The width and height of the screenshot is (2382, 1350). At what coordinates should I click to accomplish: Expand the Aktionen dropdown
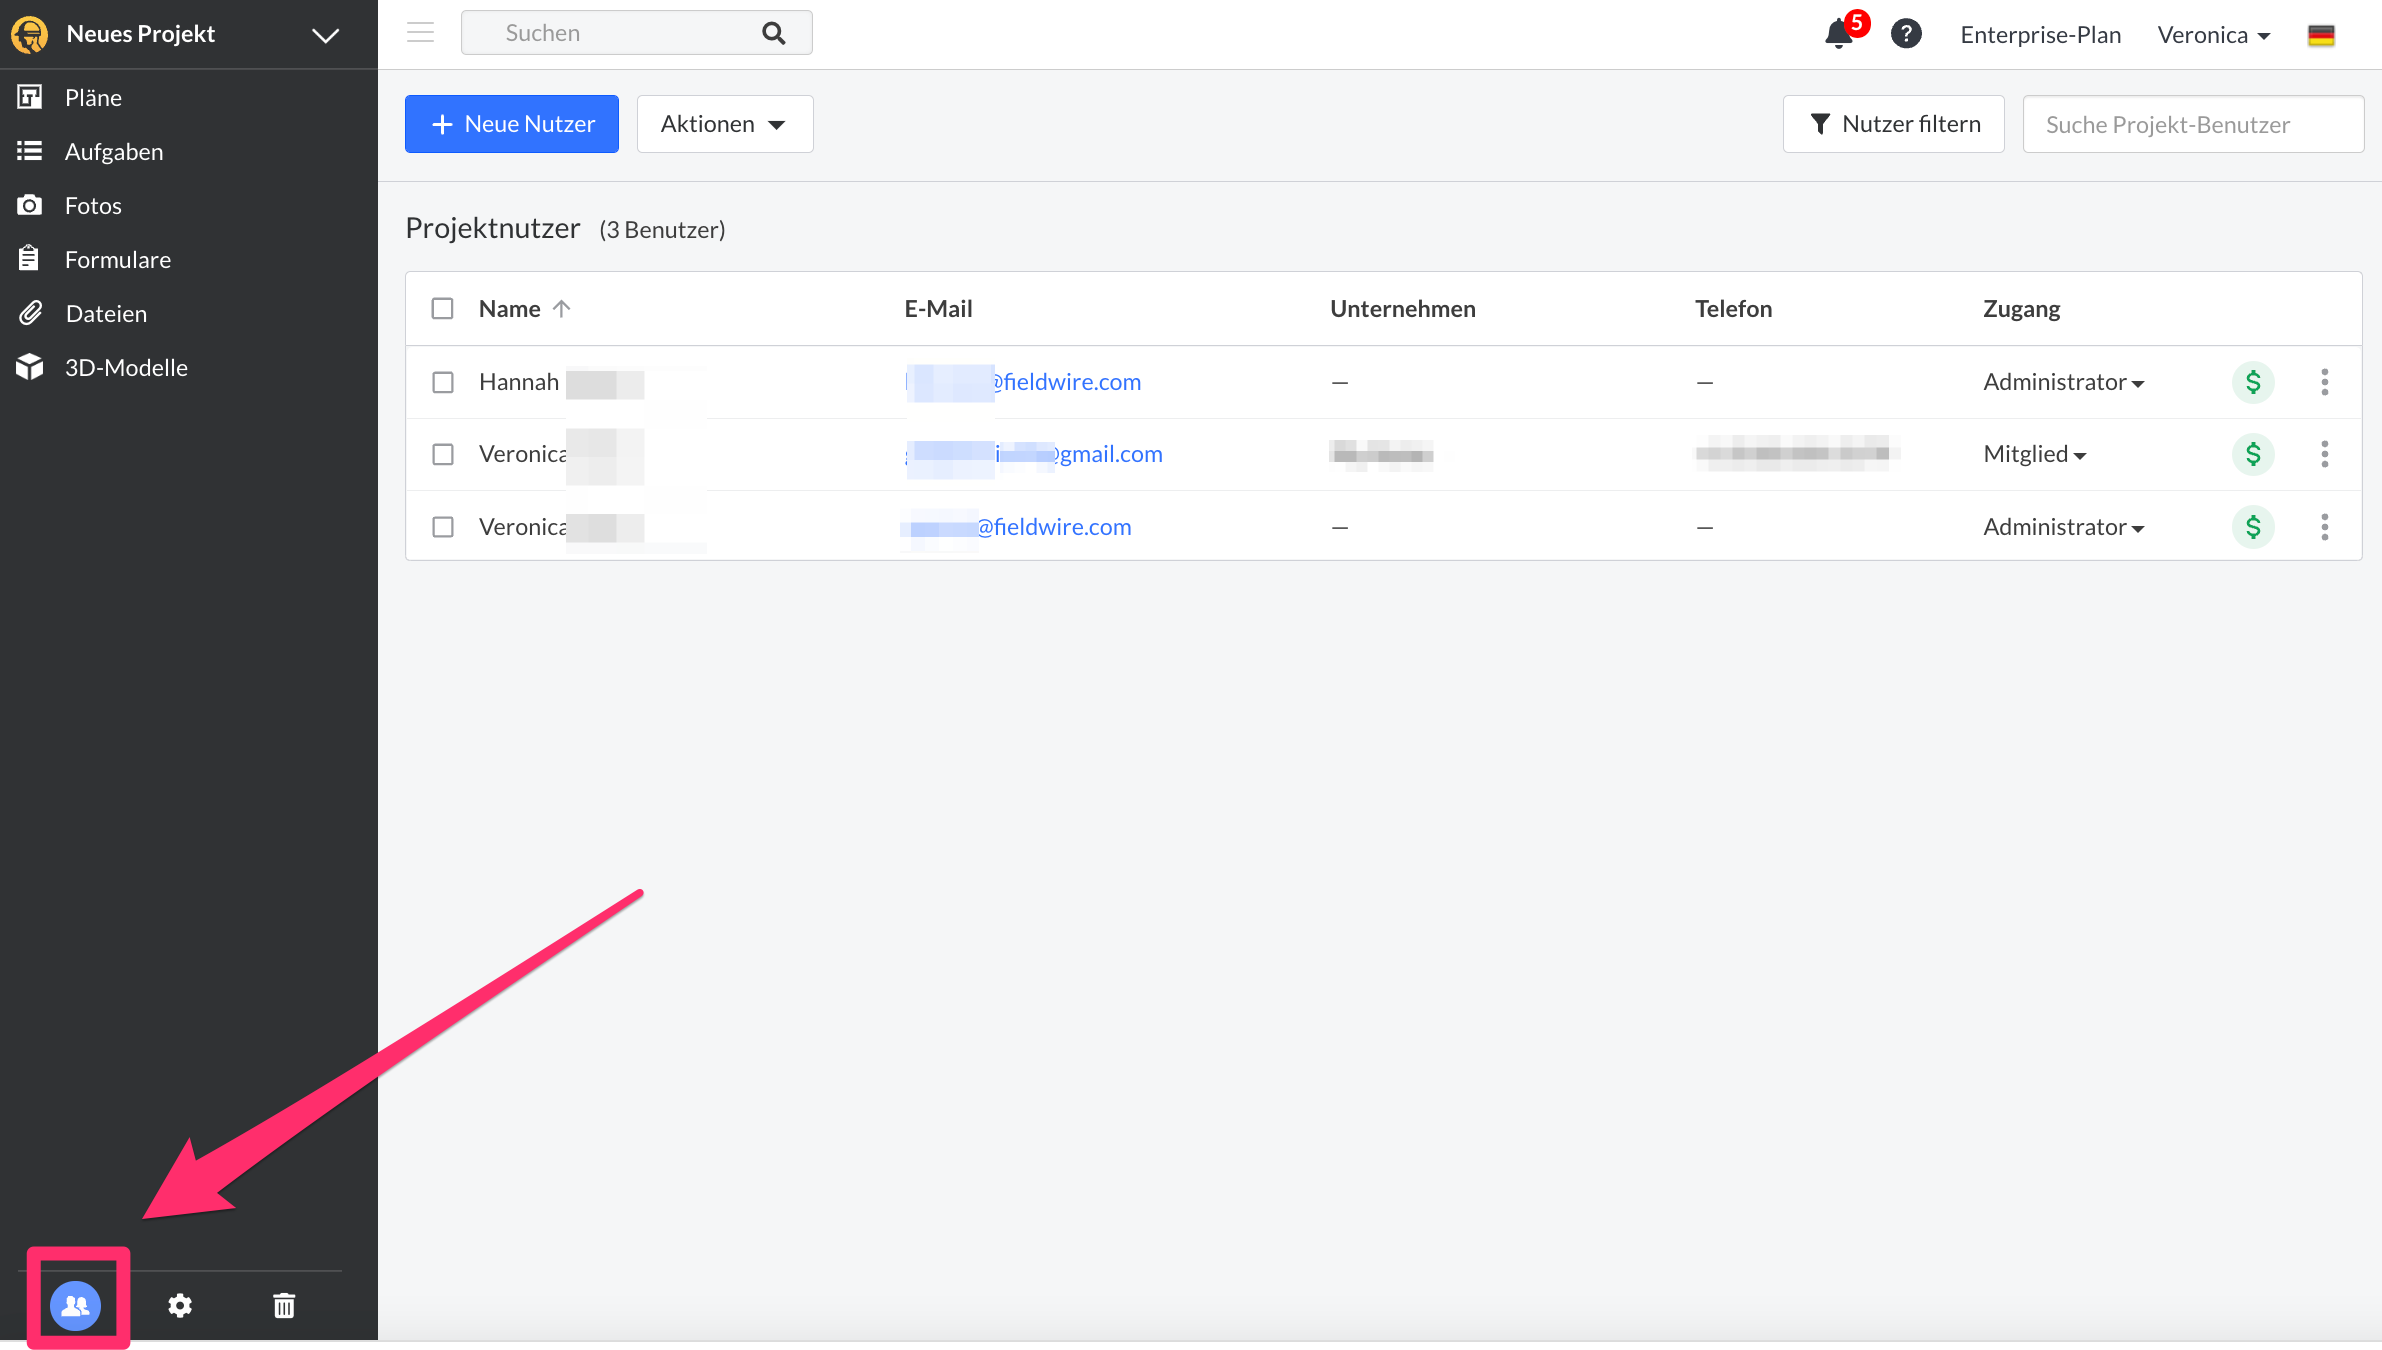click(724, 124)
